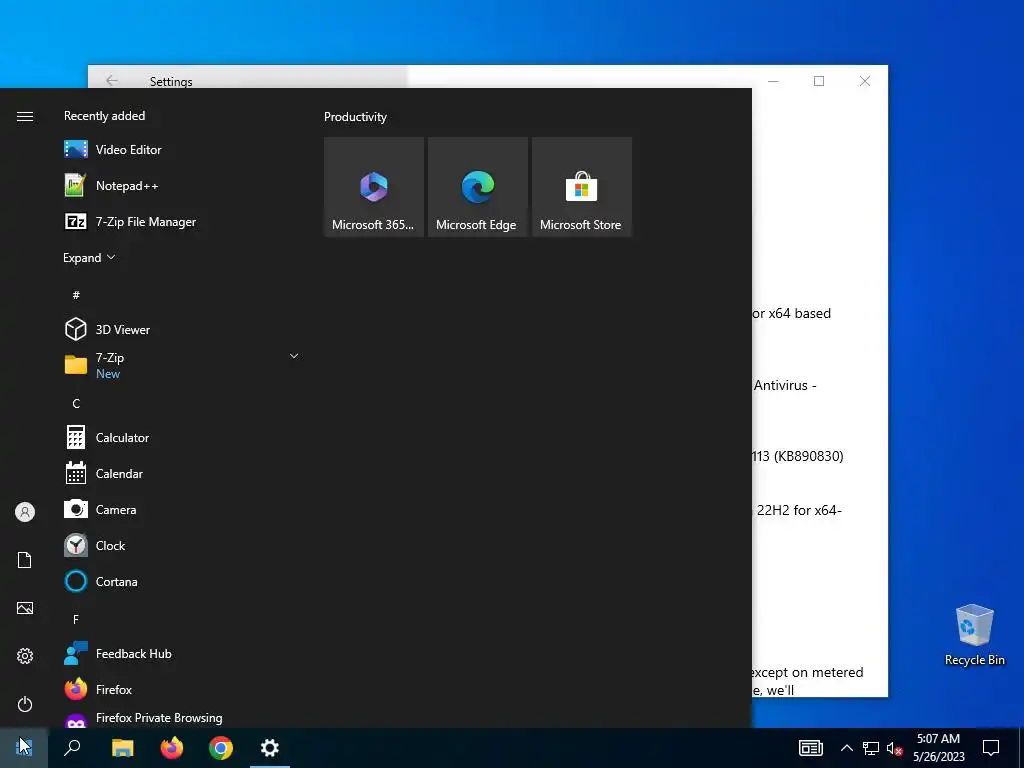
Task: Click the Productivity group title
Action: [355, 117]
